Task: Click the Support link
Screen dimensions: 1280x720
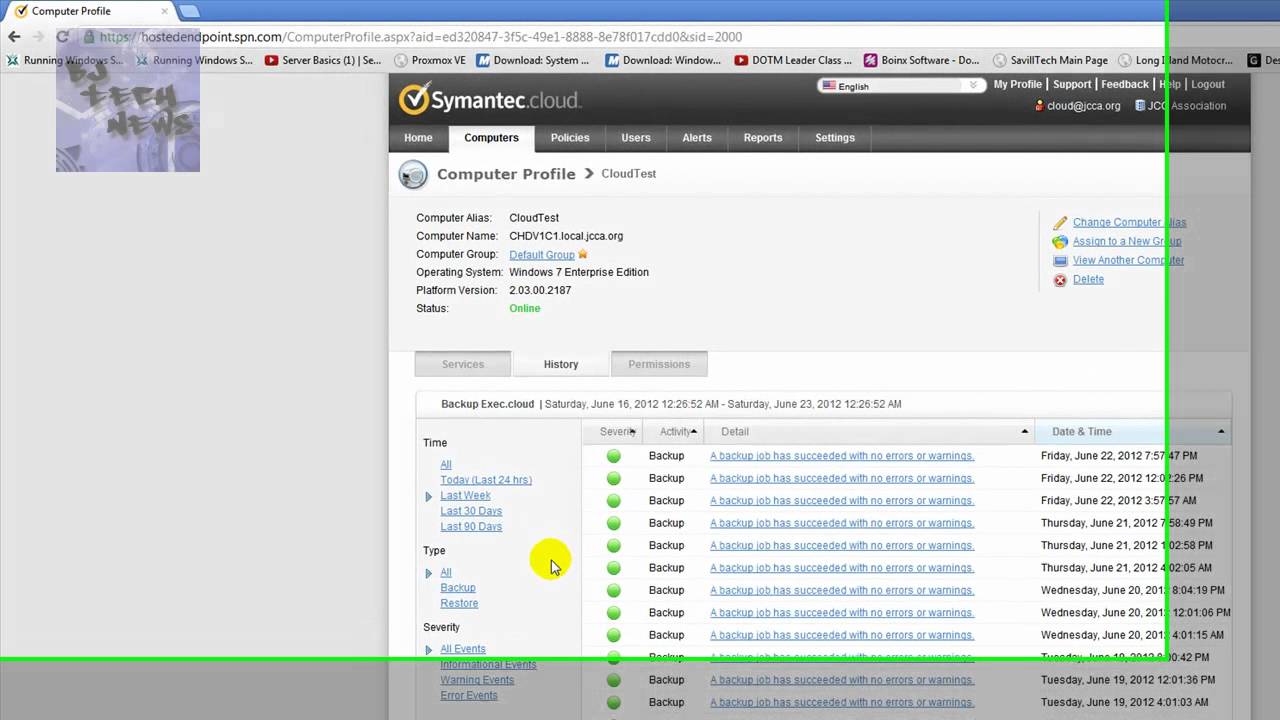Action: coord(1072,85)
